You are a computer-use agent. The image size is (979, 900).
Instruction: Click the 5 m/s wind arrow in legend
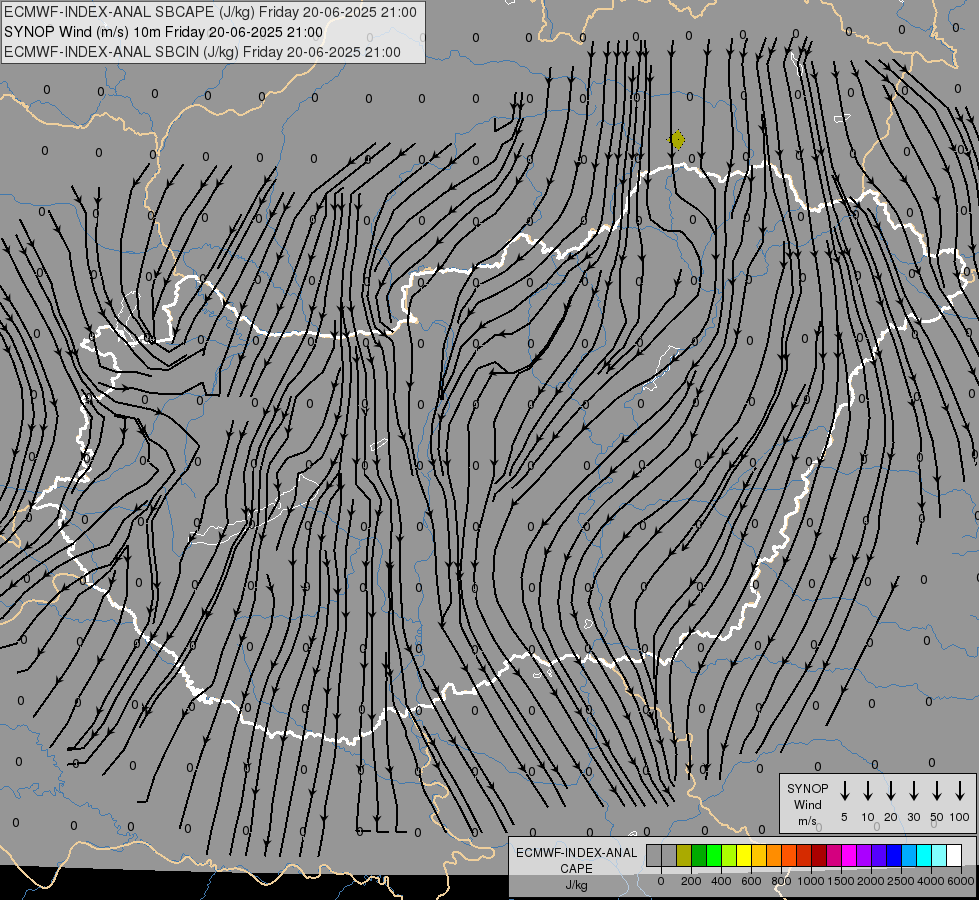point(845,791)
